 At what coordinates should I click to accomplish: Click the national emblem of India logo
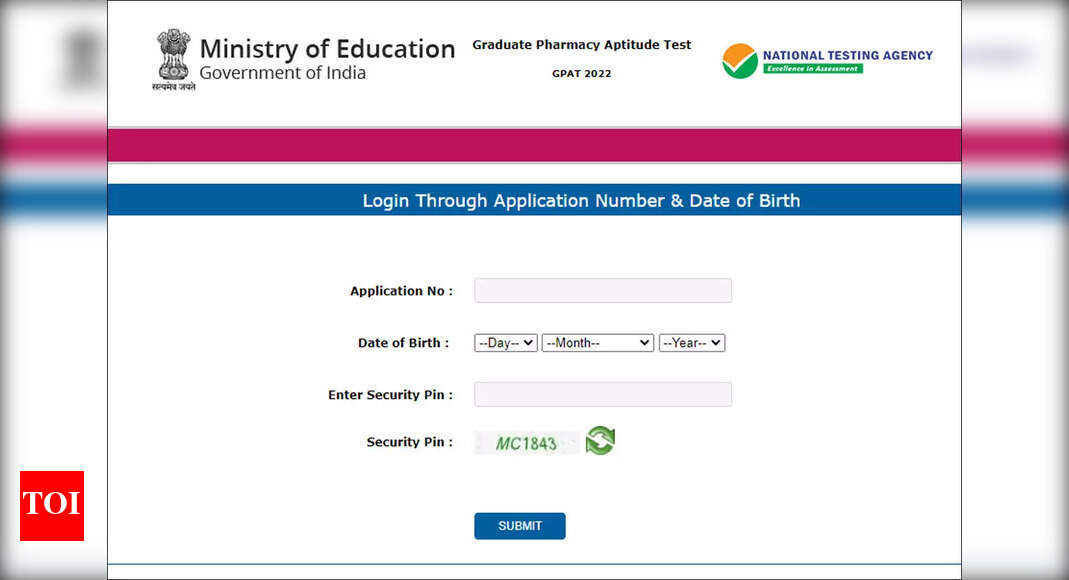point(174,58)
